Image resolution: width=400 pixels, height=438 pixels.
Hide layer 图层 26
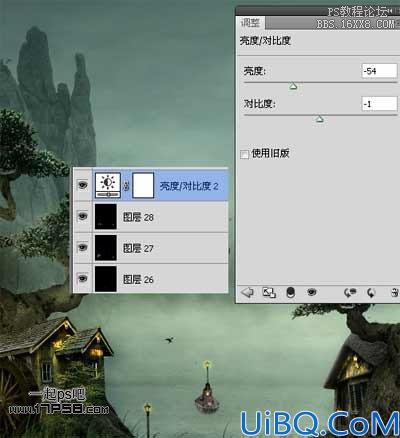coord(82,278)
